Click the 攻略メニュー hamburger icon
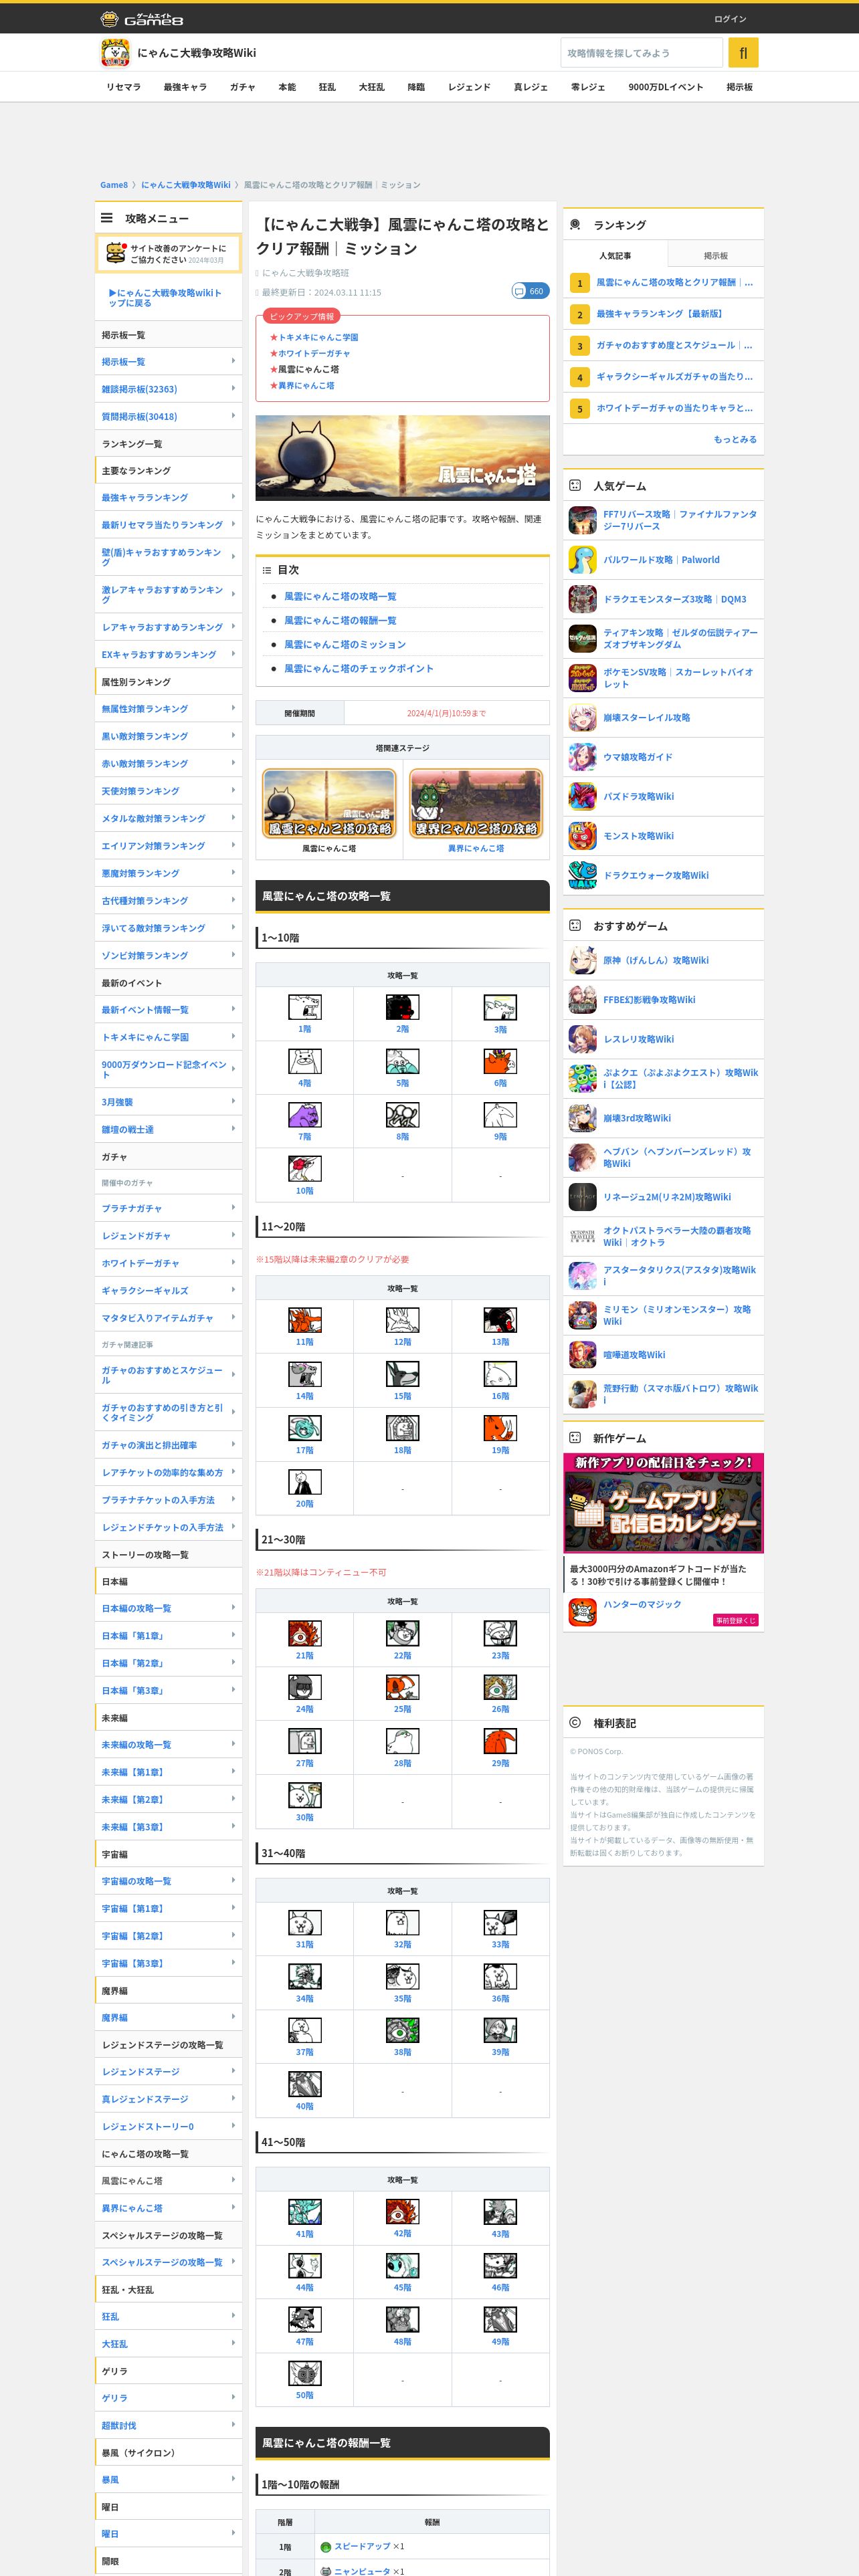 pyautogui.click(x=106, y=218)
